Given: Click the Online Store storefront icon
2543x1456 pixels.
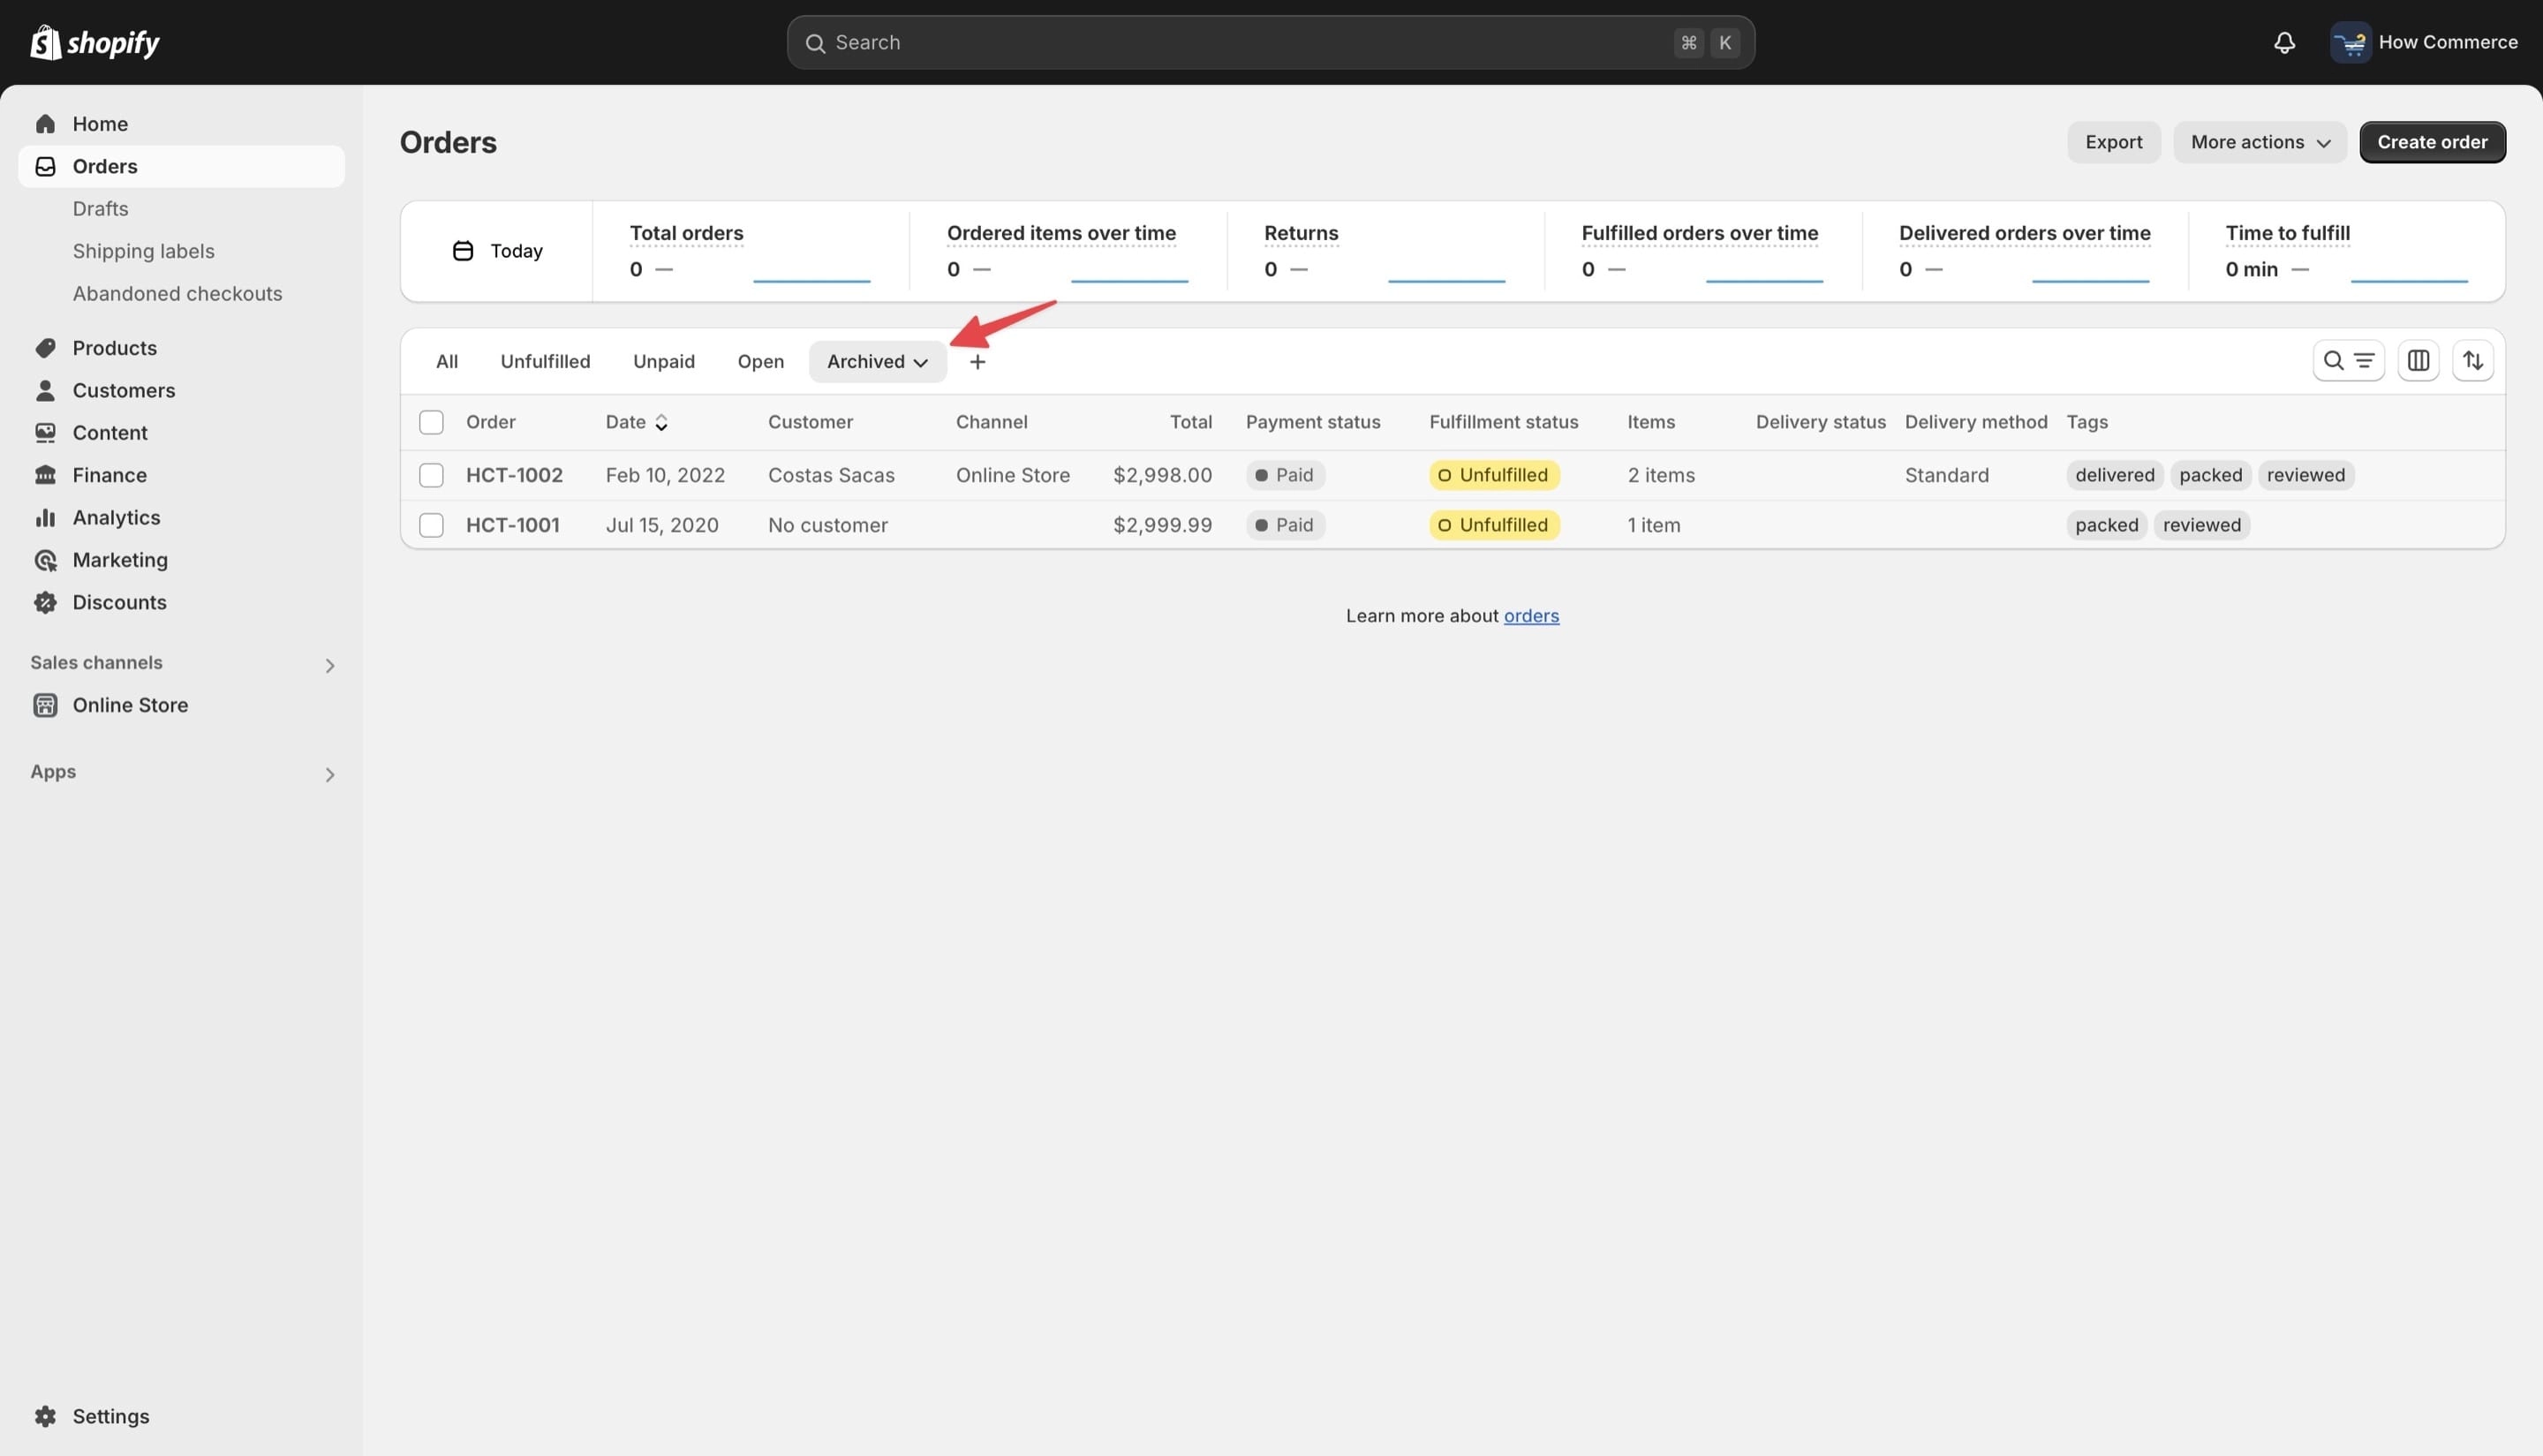Looking at the screenshot, I should pos(45,705).
